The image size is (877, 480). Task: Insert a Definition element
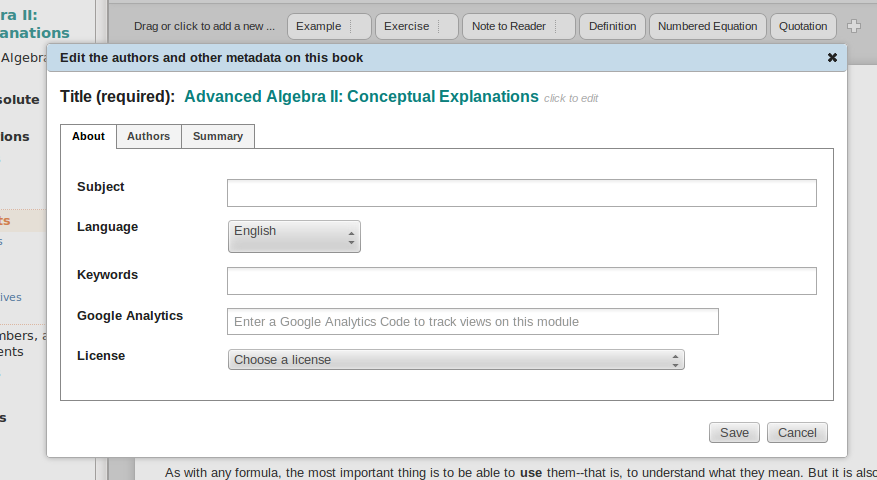pyautogui.click(x=612, y=26)
